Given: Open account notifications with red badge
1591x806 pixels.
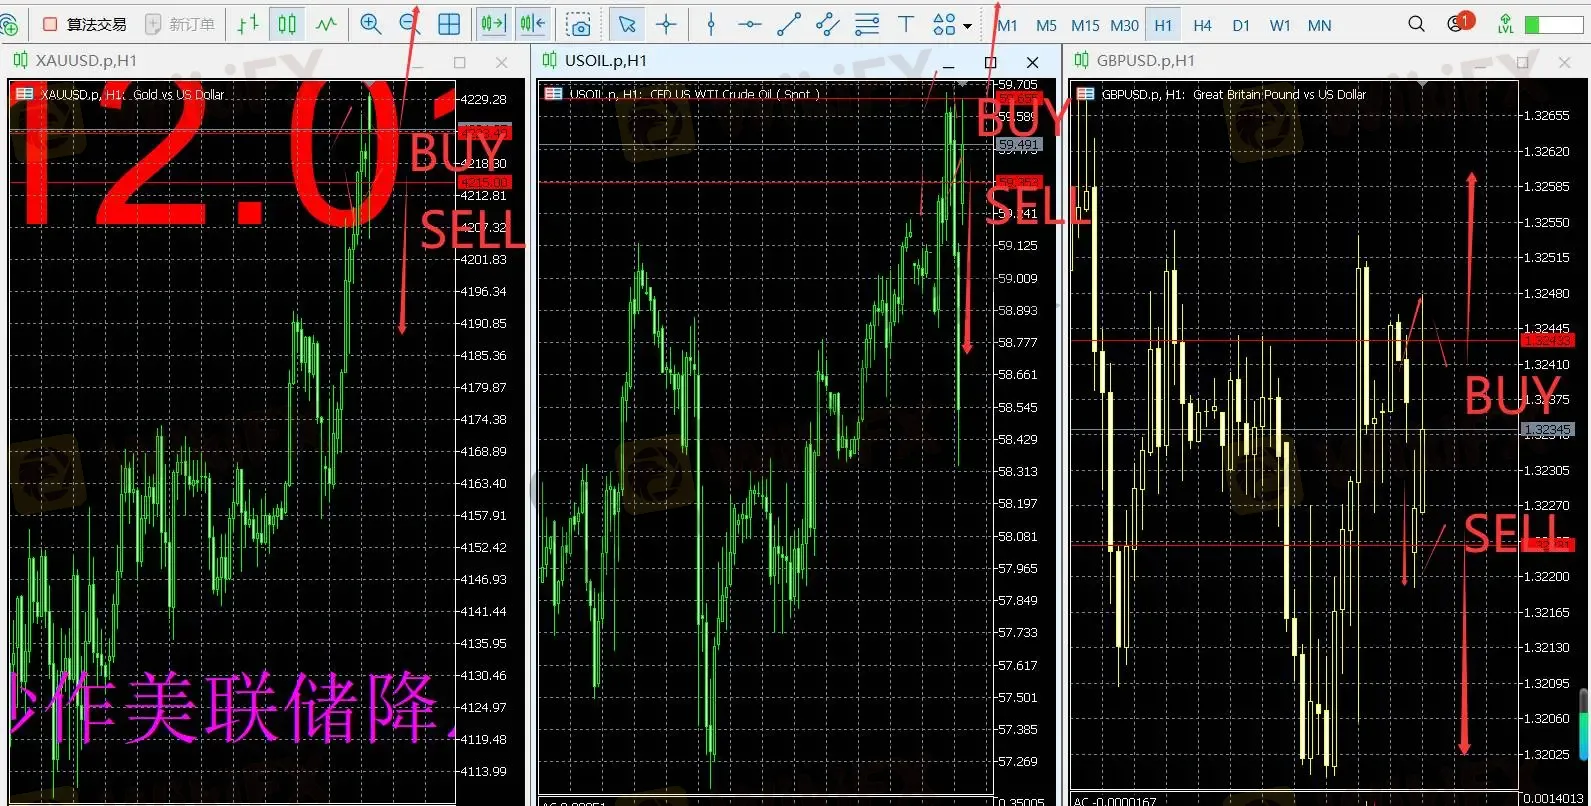Looking at the screenshot, I should pyautogui.click(x=1459, y=22).
